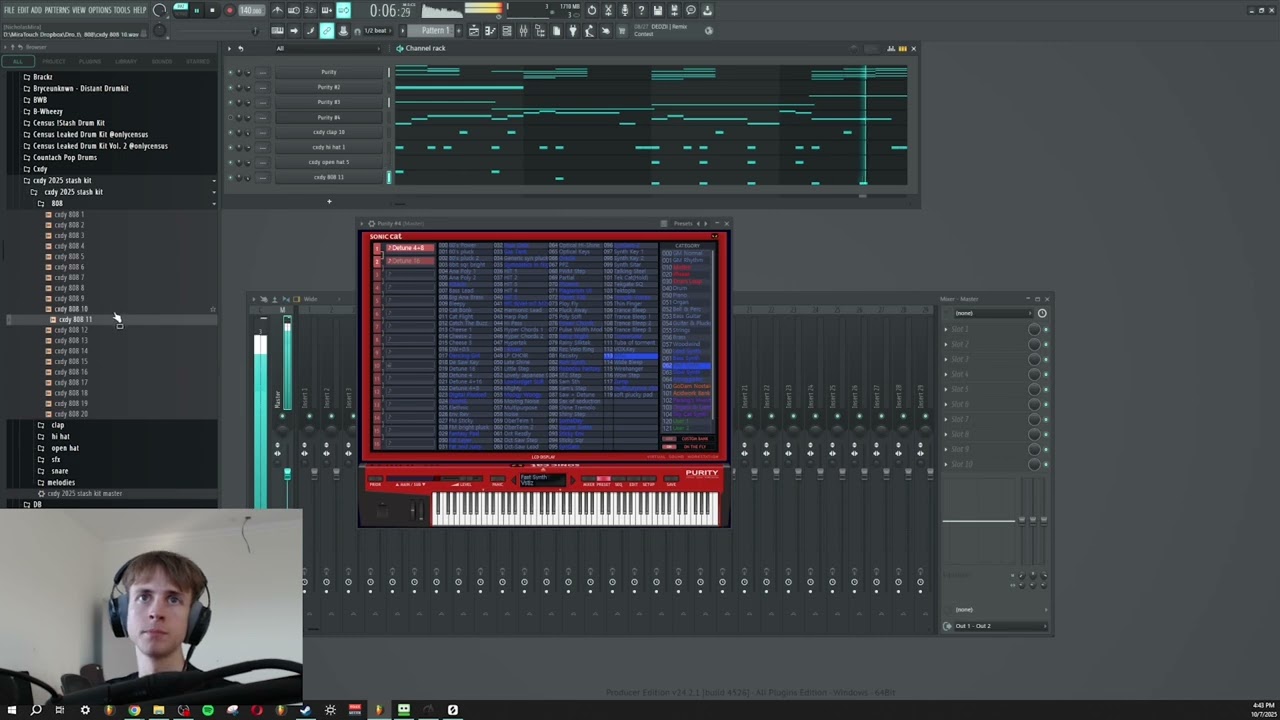The height and width of the screenshot is (720, 1280).
Task: Click the help question mark icon
Action: point(641,10)
